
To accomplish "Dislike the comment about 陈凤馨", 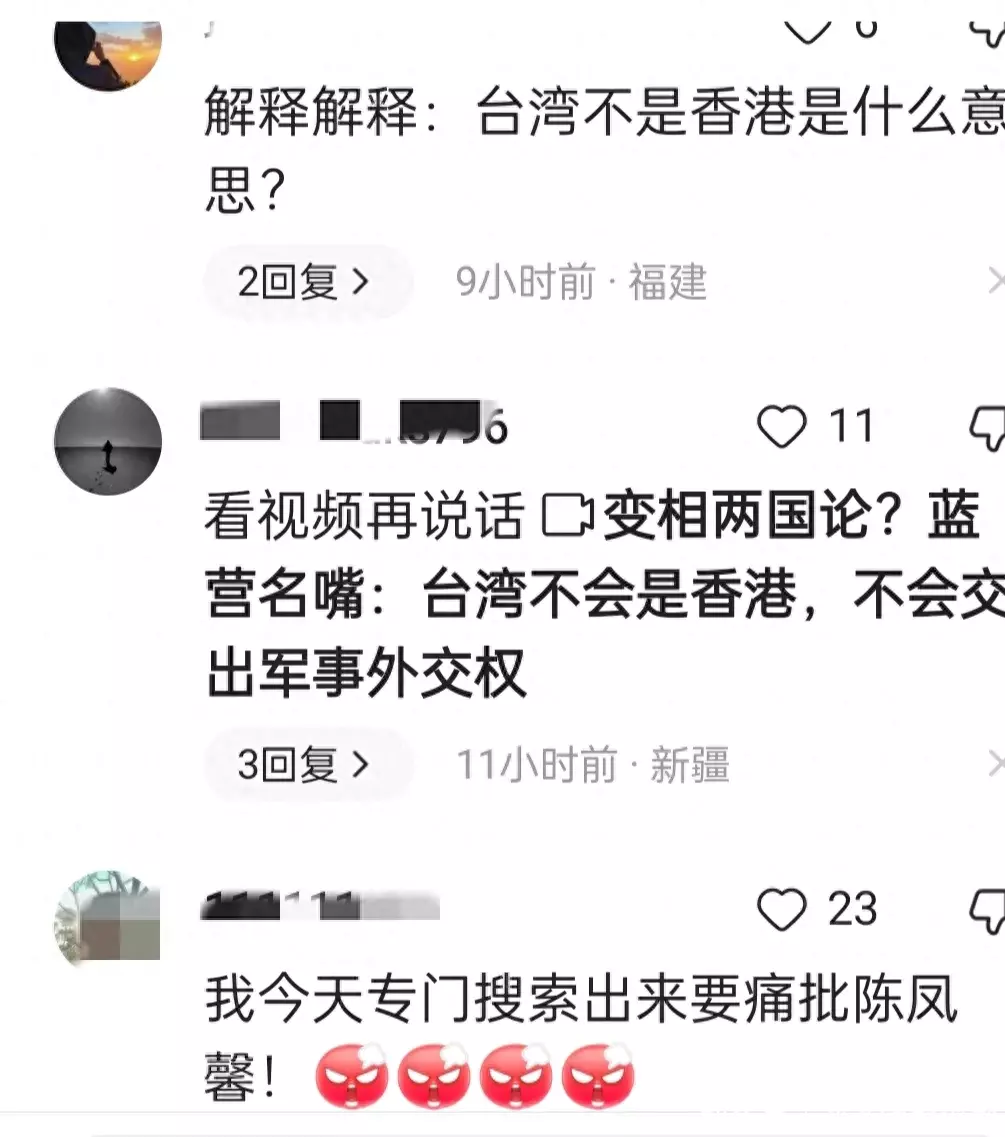I will 988,911.
